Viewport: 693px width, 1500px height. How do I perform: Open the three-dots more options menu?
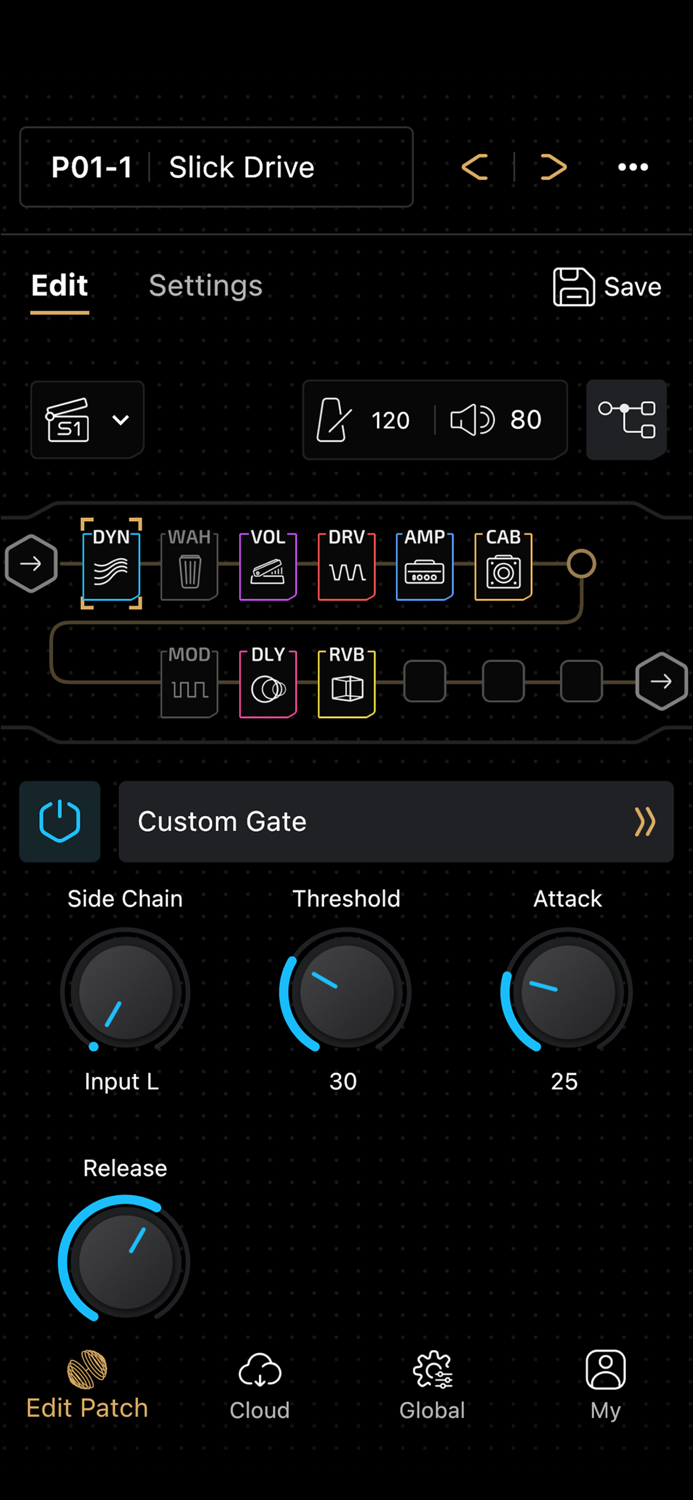pos(633,167)
